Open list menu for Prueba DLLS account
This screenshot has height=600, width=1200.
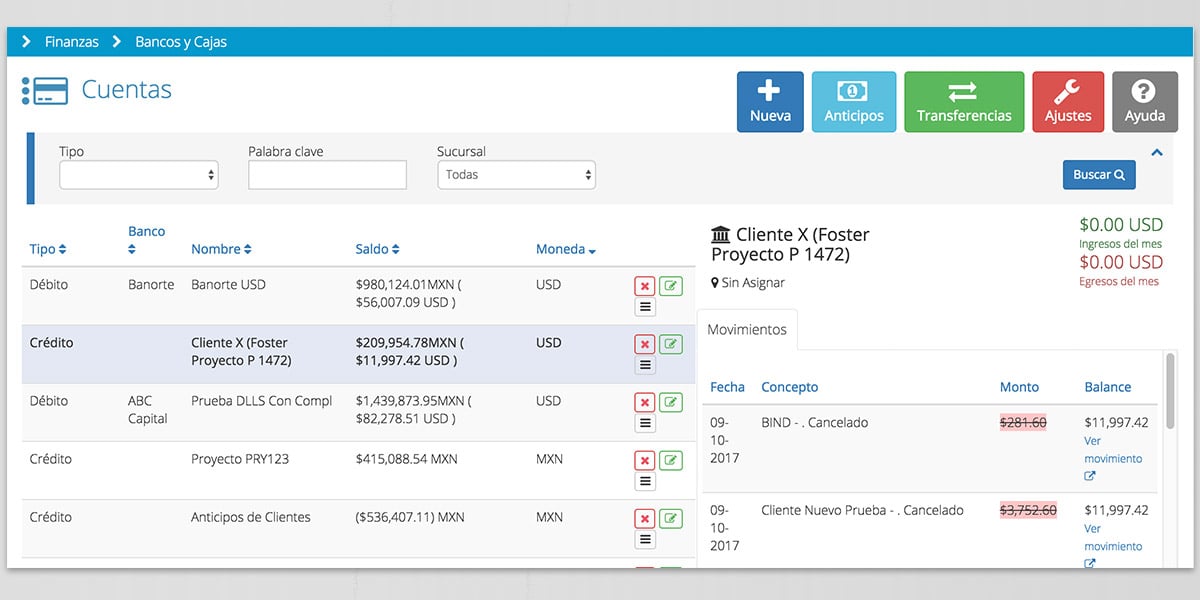coord(645,423)
